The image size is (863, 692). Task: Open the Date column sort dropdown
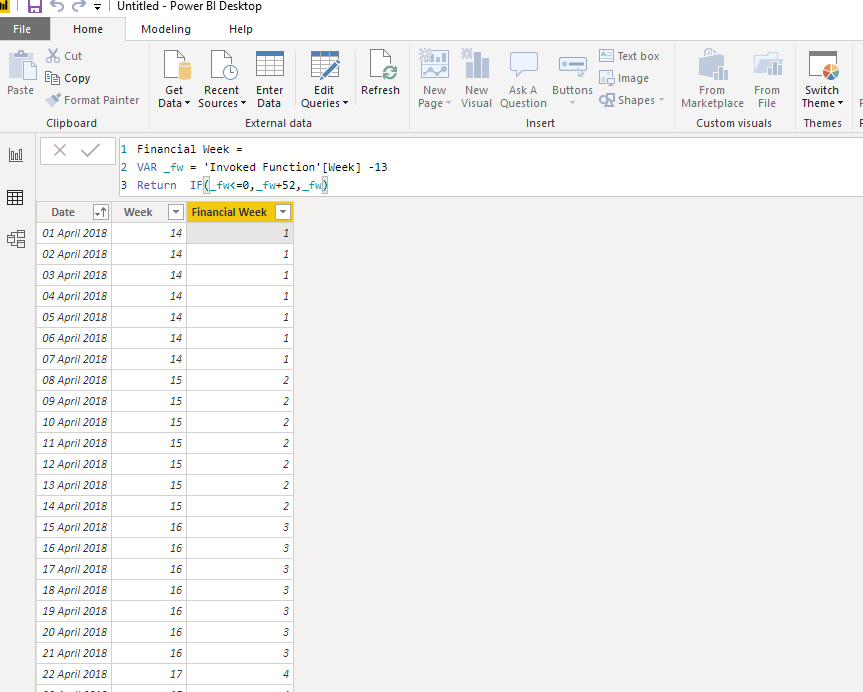click(x=101, y=212)
